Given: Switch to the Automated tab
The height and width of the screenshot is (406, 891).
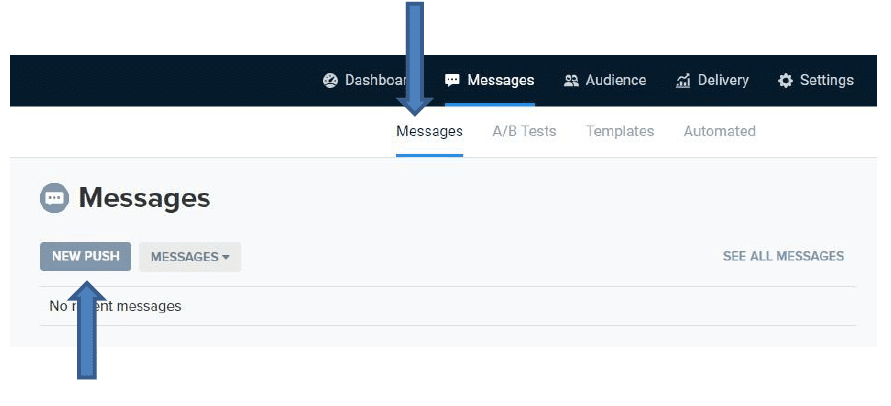Looking at the screenshot, I should pyautogui.click(x=719, y=131).
